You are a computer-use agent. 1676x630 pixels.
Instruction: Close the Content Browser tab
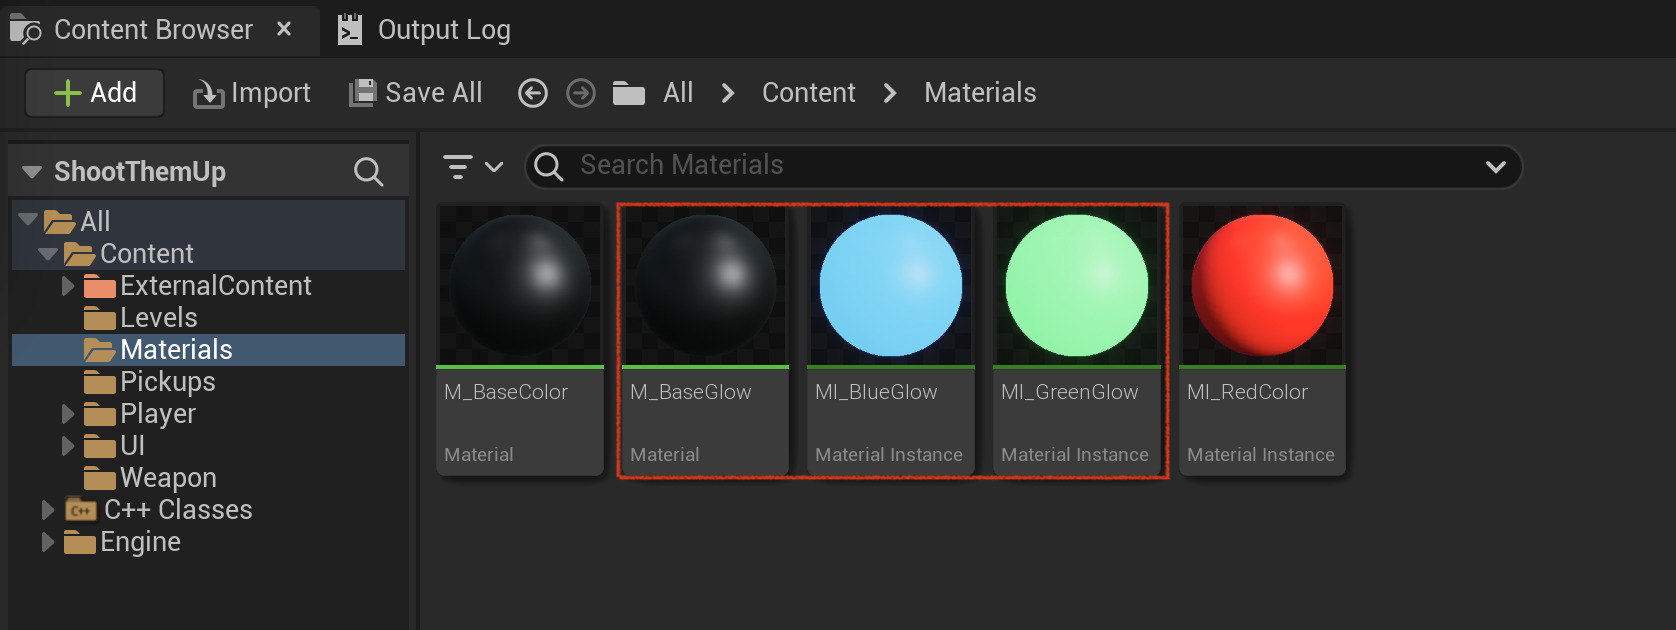click(x=284, y=29)
